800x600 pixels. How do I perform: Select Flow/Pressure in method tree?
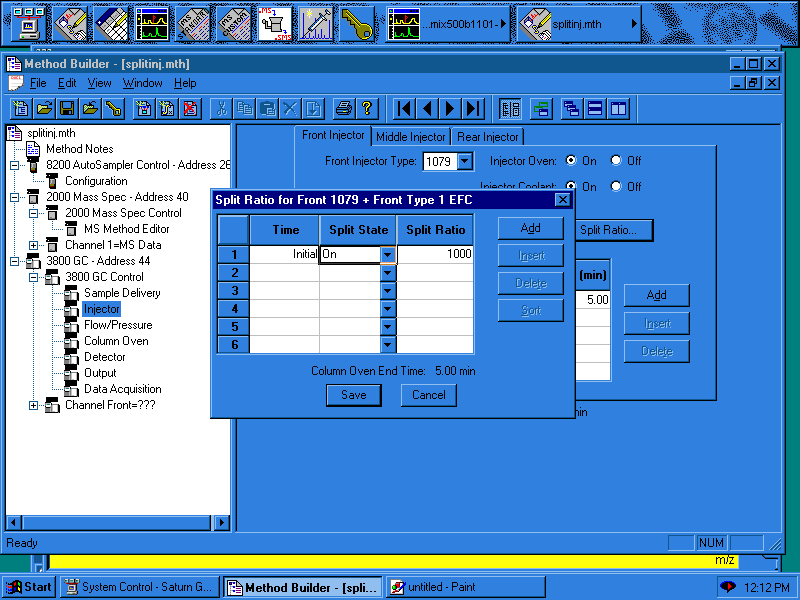(x=118, y=325)
